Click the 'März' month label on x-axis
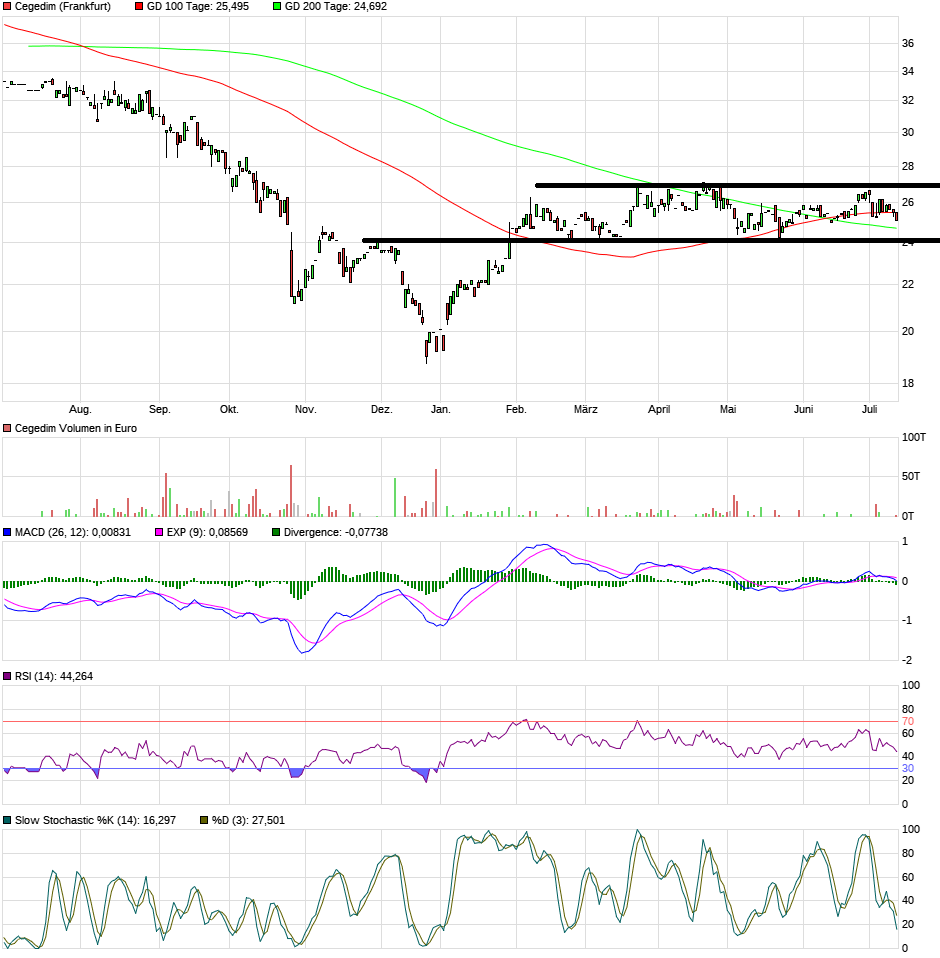940x958 pixels. (x=586, y=409)
